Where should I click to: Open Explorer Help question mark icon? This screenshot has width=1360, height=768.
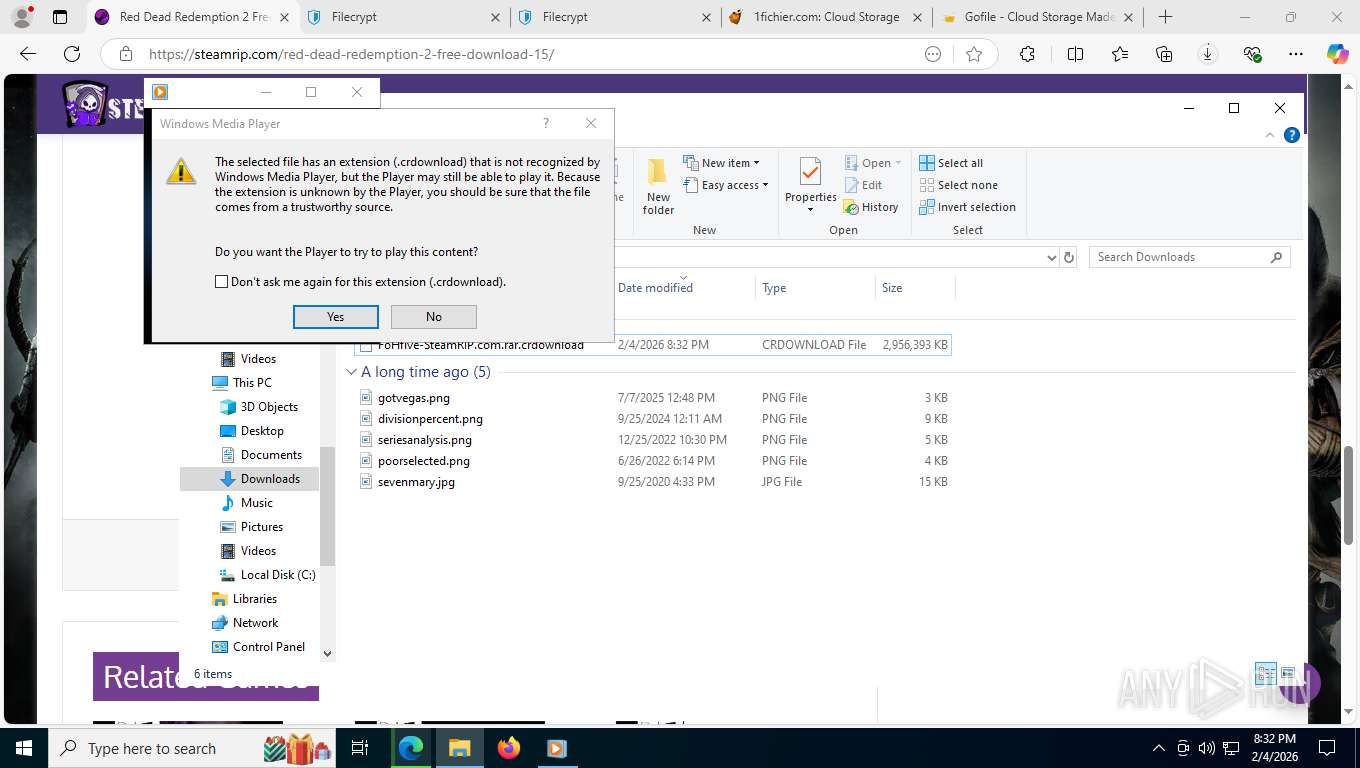pyautogui.click(x=1292, y=135)
